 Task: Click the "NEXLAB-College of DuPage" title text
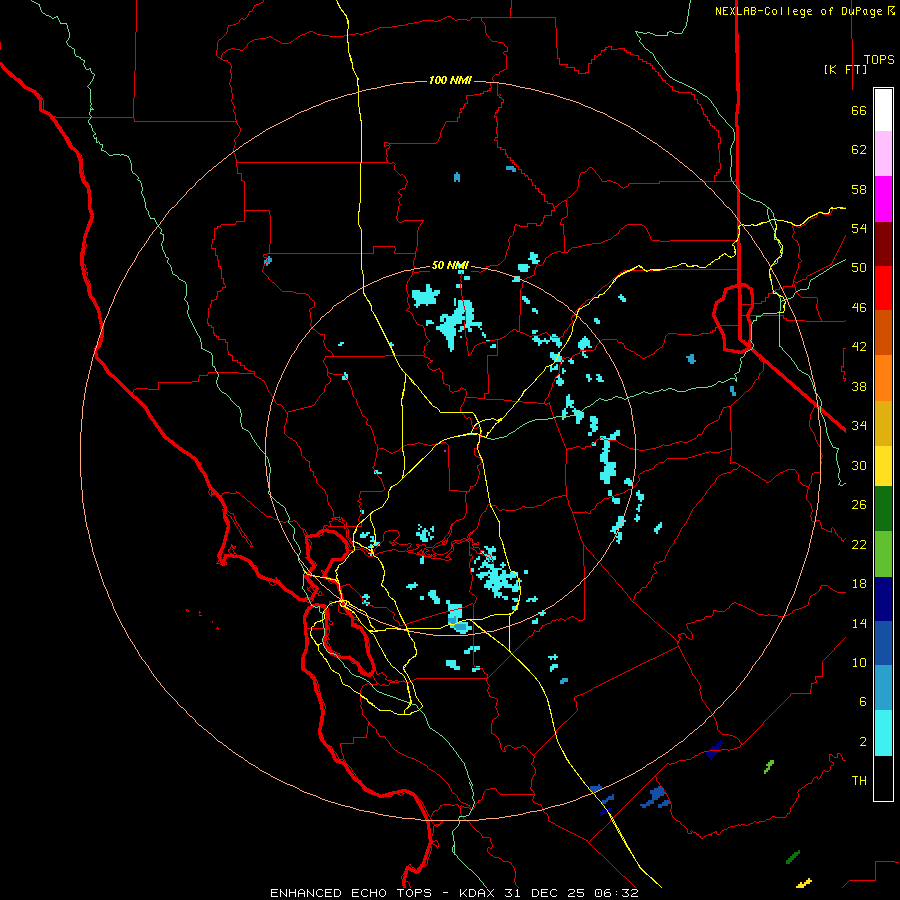(x=798, y=11)
